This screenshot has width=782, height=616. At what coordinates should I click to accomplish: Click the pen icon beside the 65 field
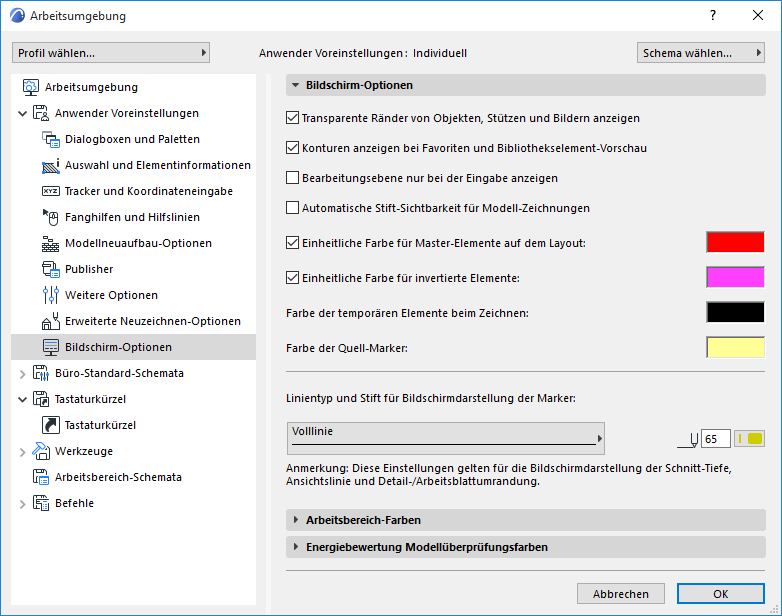coord(688,440)
